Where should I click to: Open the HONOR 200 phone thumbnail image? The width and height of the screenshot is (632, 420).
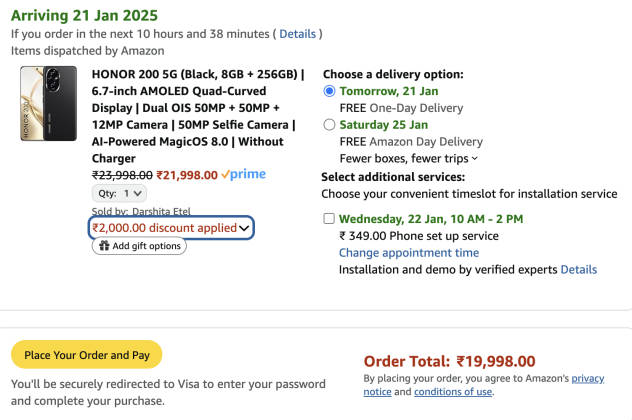click(x=47, y=104)
